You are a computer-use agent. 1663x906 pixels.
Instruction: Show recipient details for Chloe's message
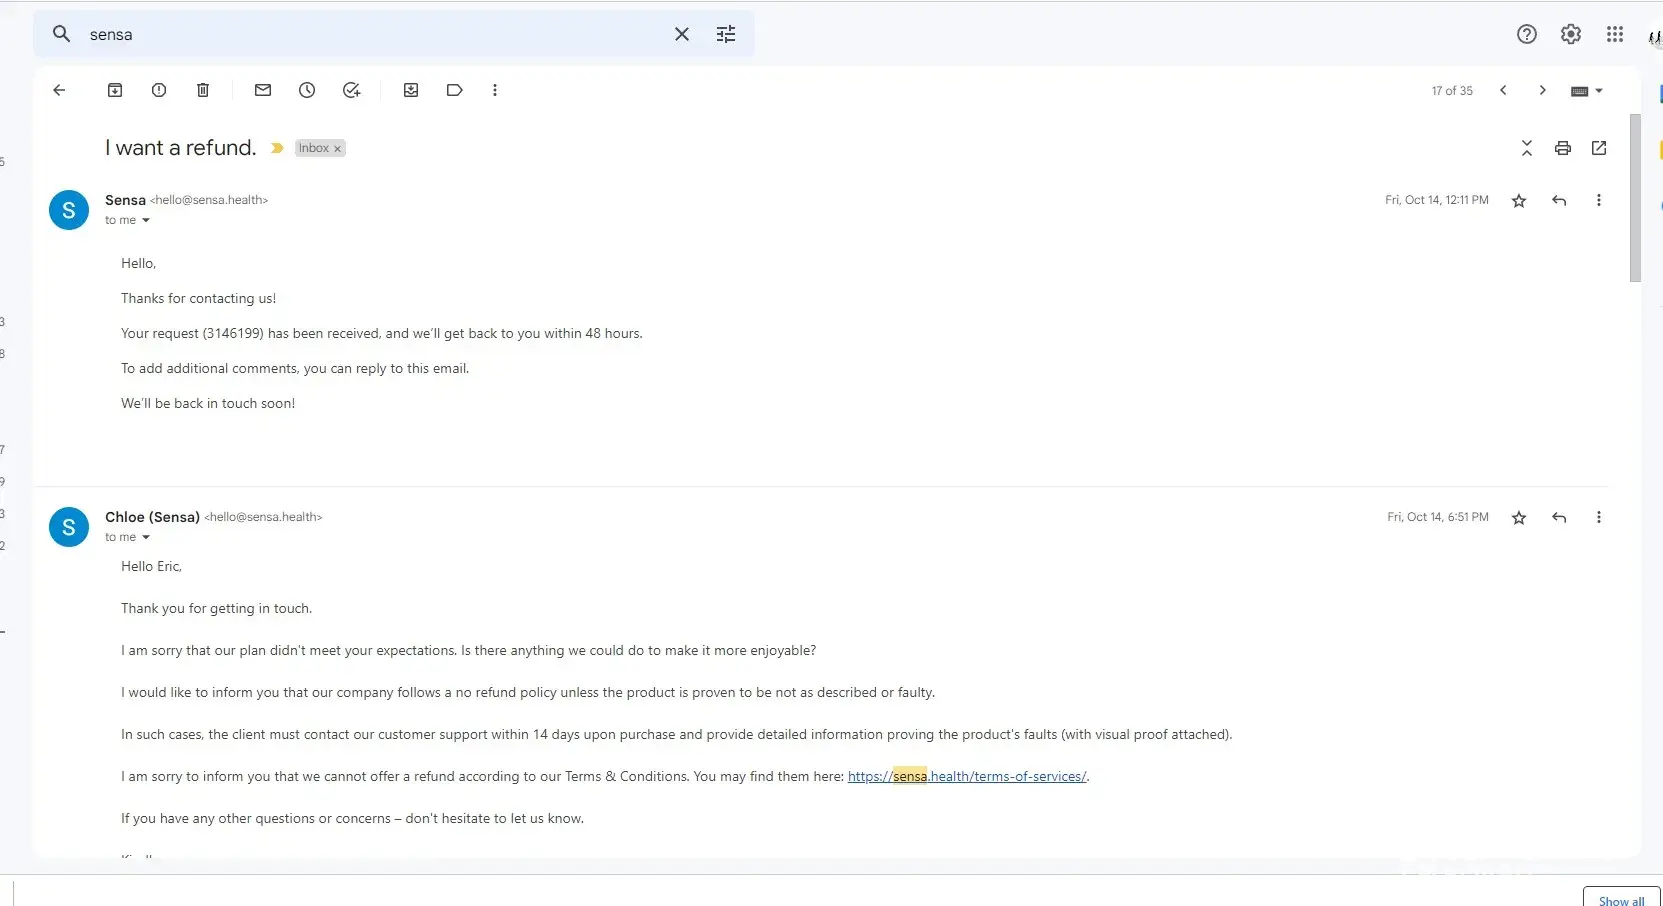pyautogui.click(x=146, y=537)
